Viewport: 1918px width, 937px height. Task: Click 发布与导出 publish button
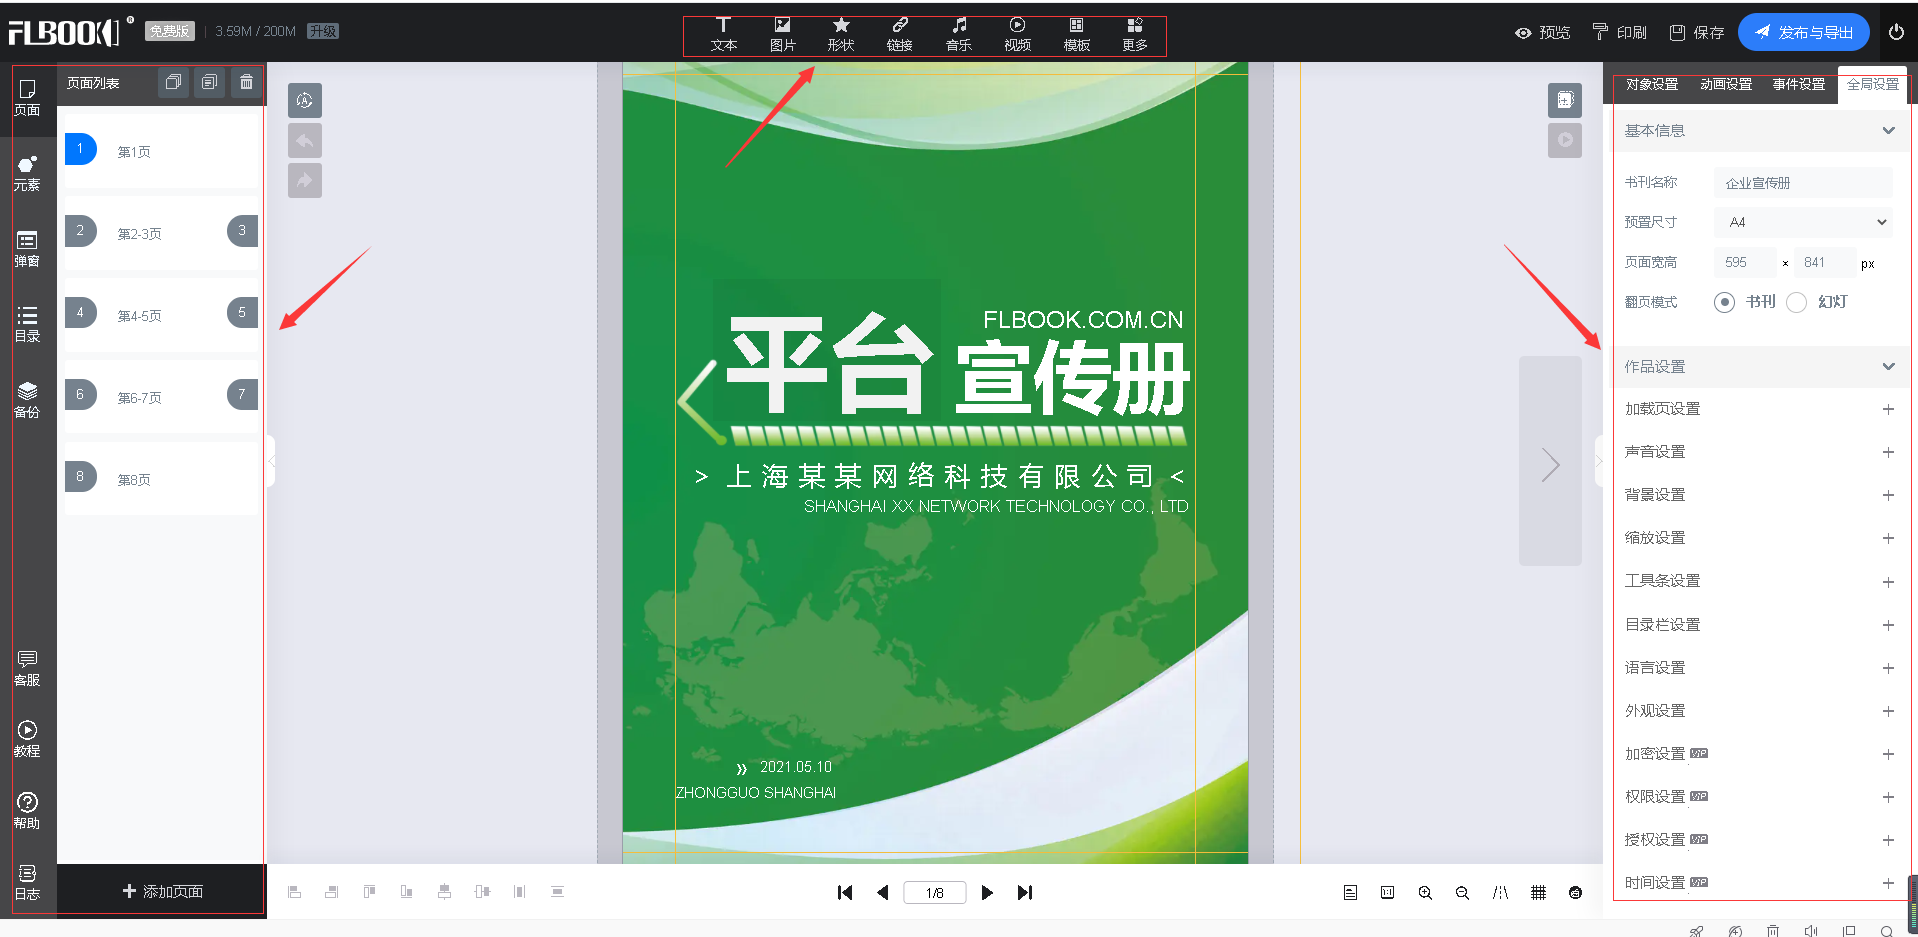tap(1803, 32)
